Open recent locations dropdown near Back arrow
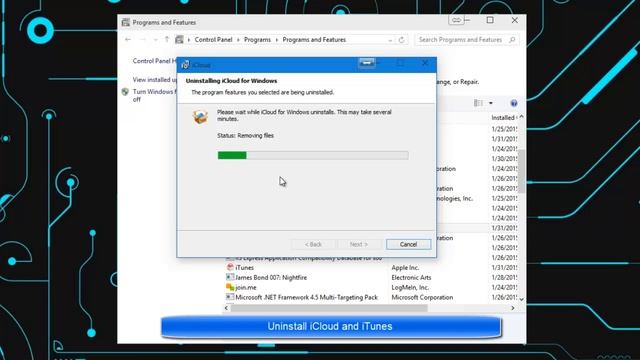This screenshot has width=640, height=360. tap(155, 40)
